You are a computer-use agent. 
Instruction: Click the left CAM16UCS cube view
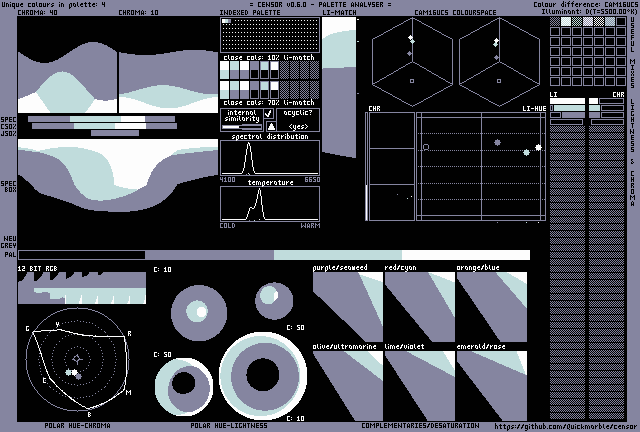click(x=412, y=61)
